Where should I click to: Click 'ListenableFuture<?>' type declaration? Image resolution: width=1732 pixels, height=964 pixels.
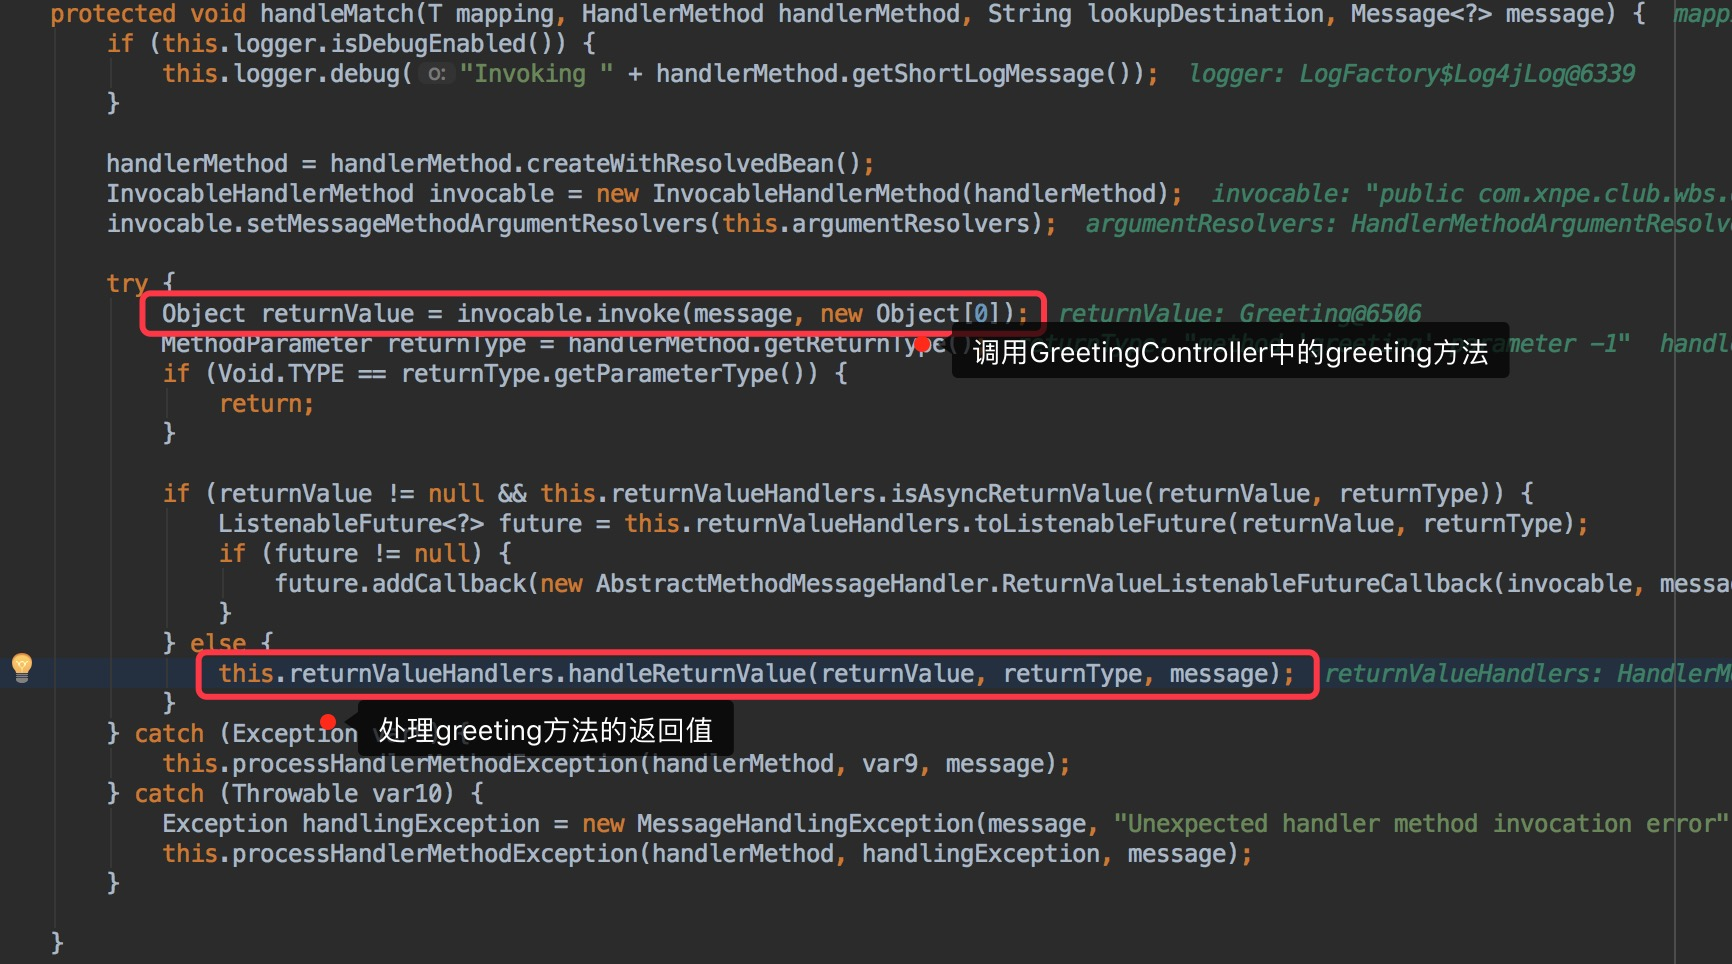point(351,524)
